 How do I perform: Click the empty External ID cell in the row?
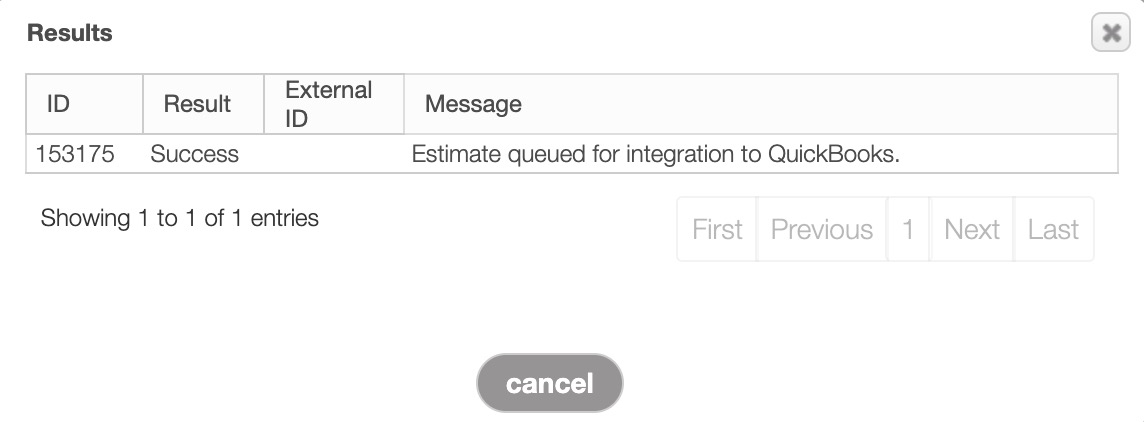point(334,155)
